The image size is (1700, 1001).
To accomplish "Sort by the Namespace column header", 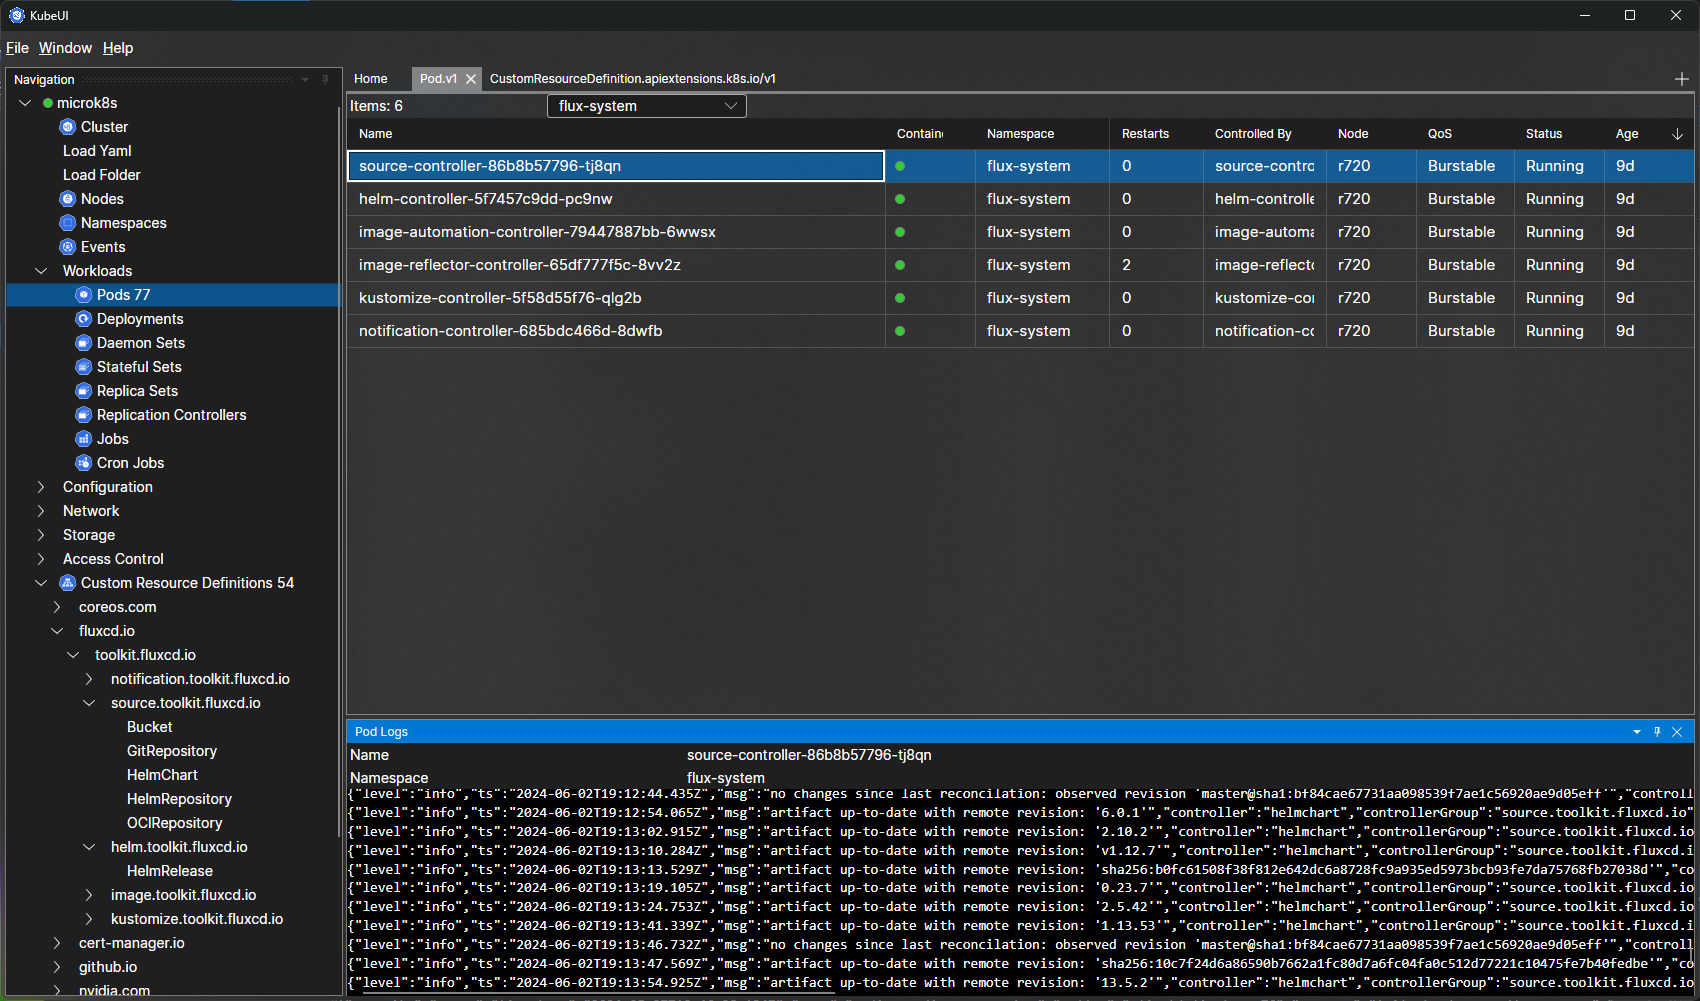I will tap(1042, 134).
